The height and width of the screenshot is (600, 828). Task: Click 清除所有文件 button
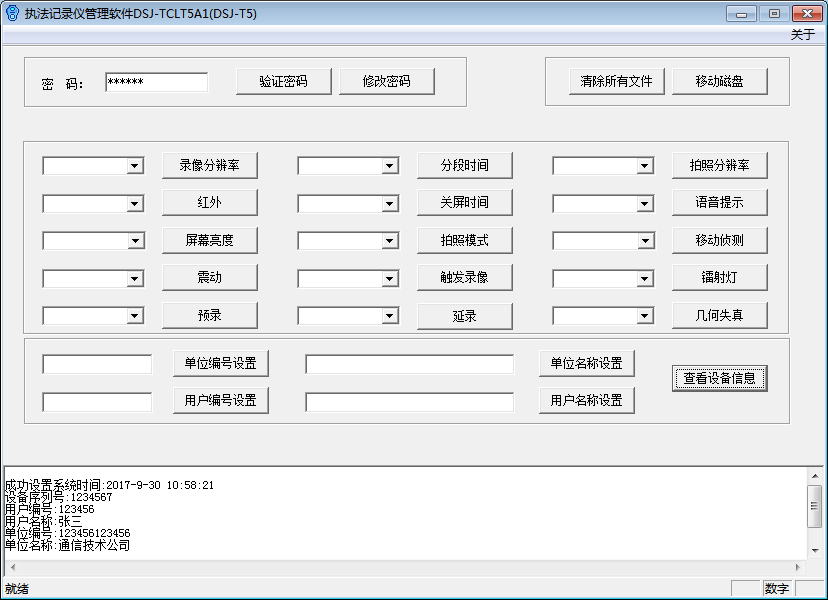[x=616, y=82]
